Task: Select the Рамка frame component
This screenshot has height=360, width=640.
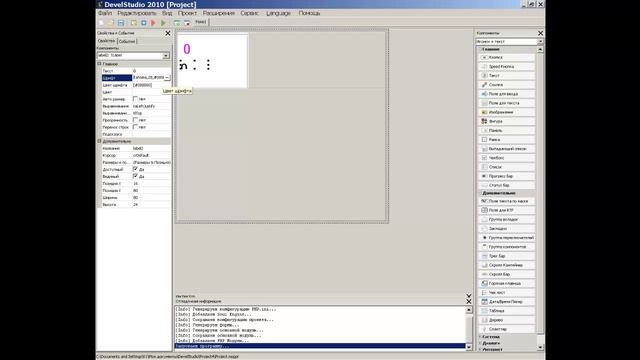Action: point(507,140)
